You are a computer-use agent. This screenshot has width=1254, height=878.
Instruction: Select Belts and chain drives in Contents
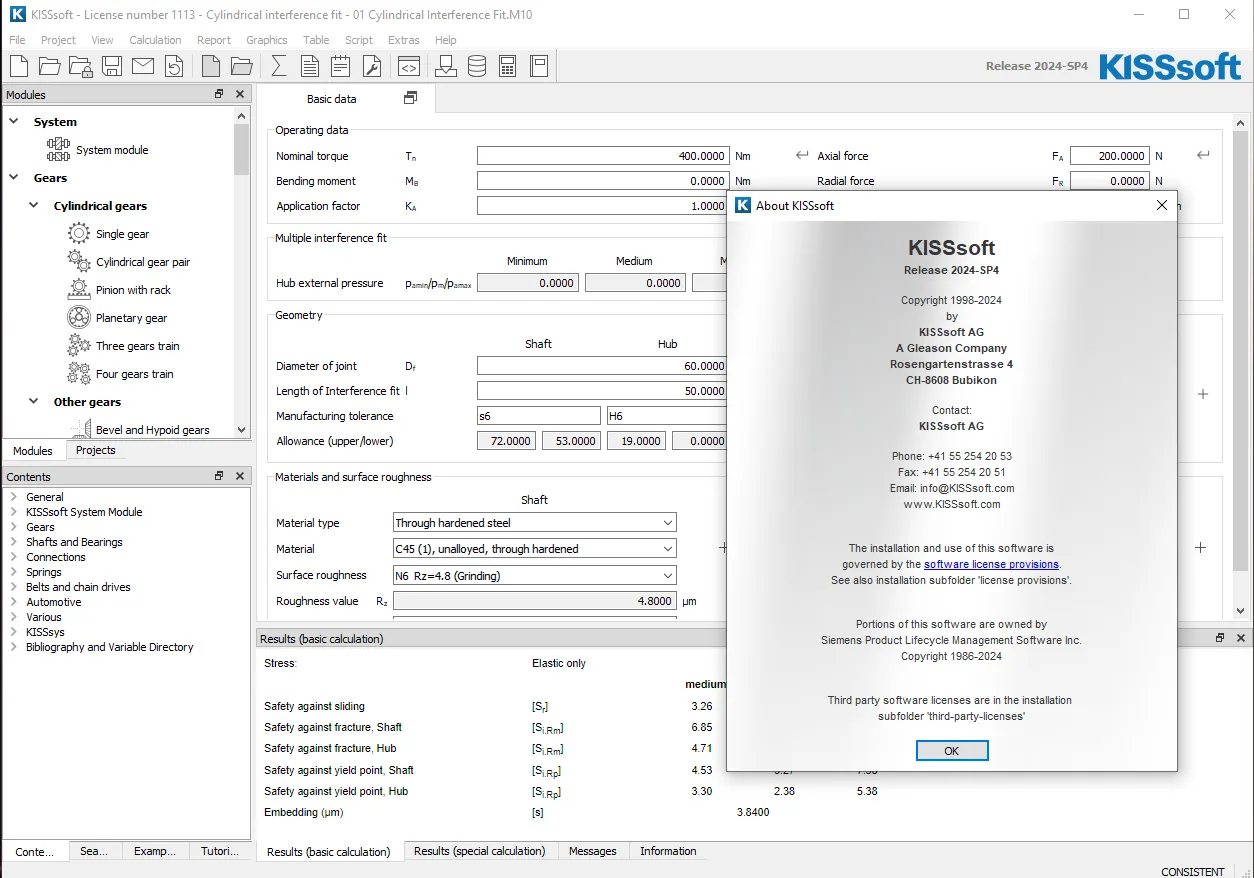(x=78, y=587)
